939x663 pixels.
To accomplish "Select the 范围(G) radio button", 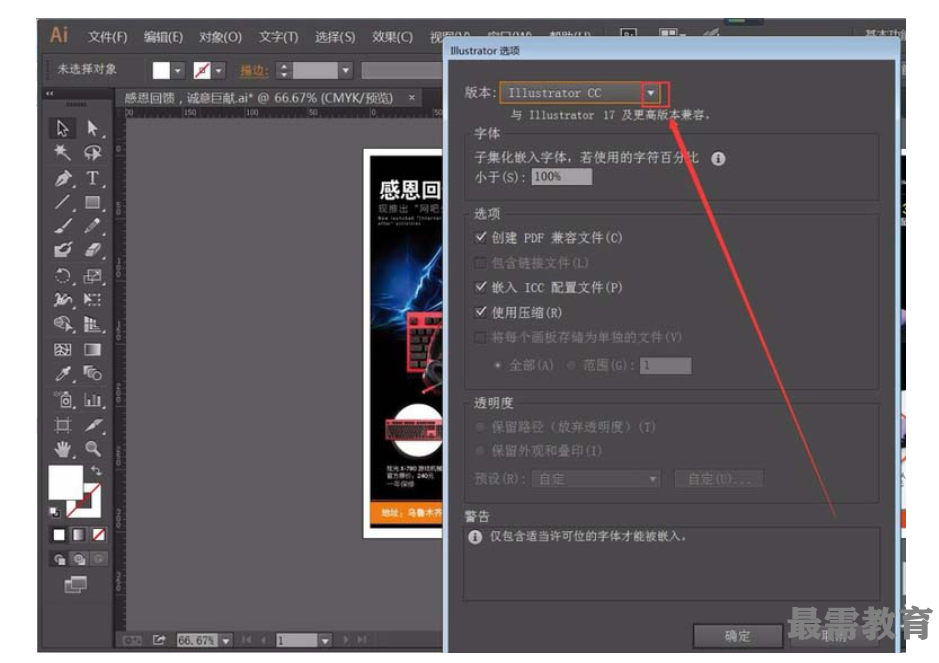I will [571, 365].
